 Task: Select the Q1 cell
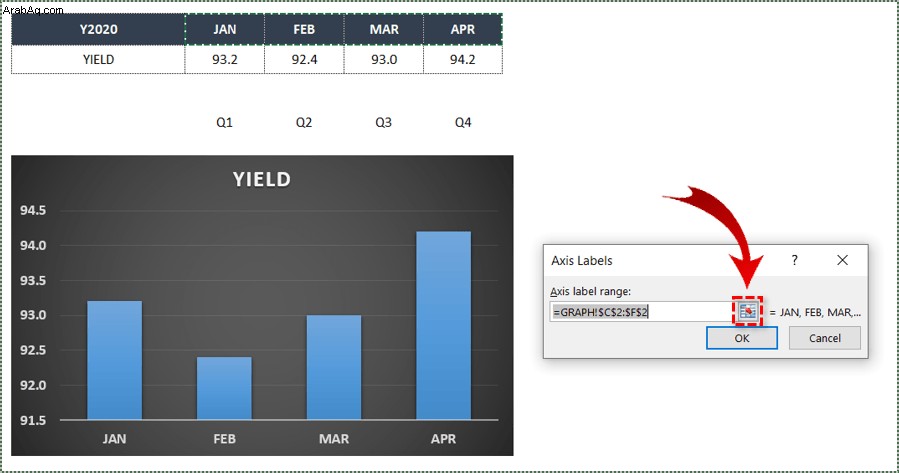pos(225,122)
